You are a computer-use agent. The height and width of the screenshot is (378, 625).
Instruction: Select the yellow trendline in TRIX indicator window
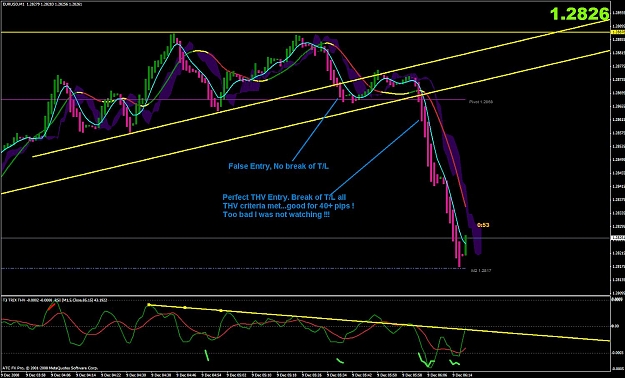[379, 323]
